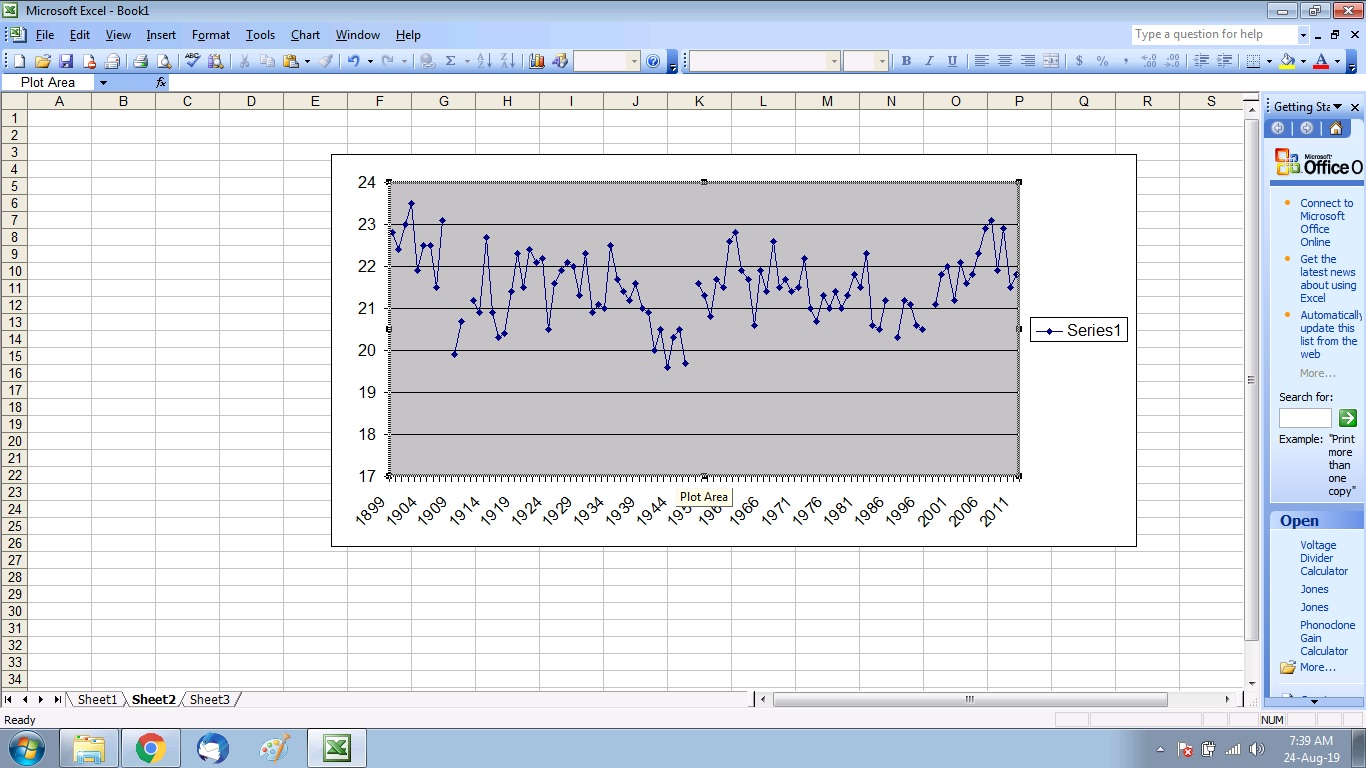Open the Format menu

211,35
